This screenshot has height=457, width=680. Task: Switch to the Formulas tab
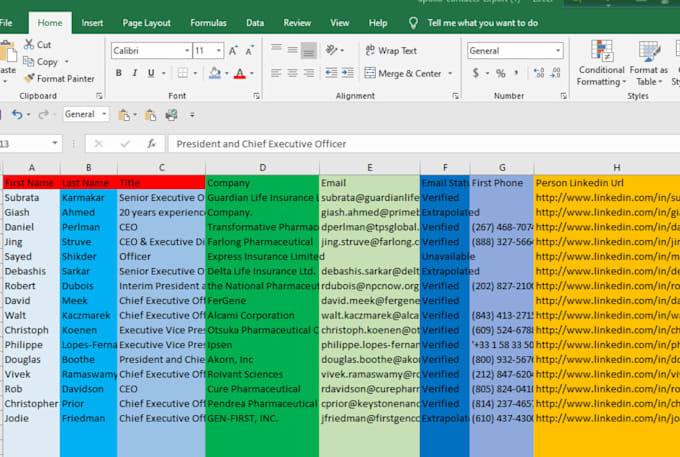208,23
